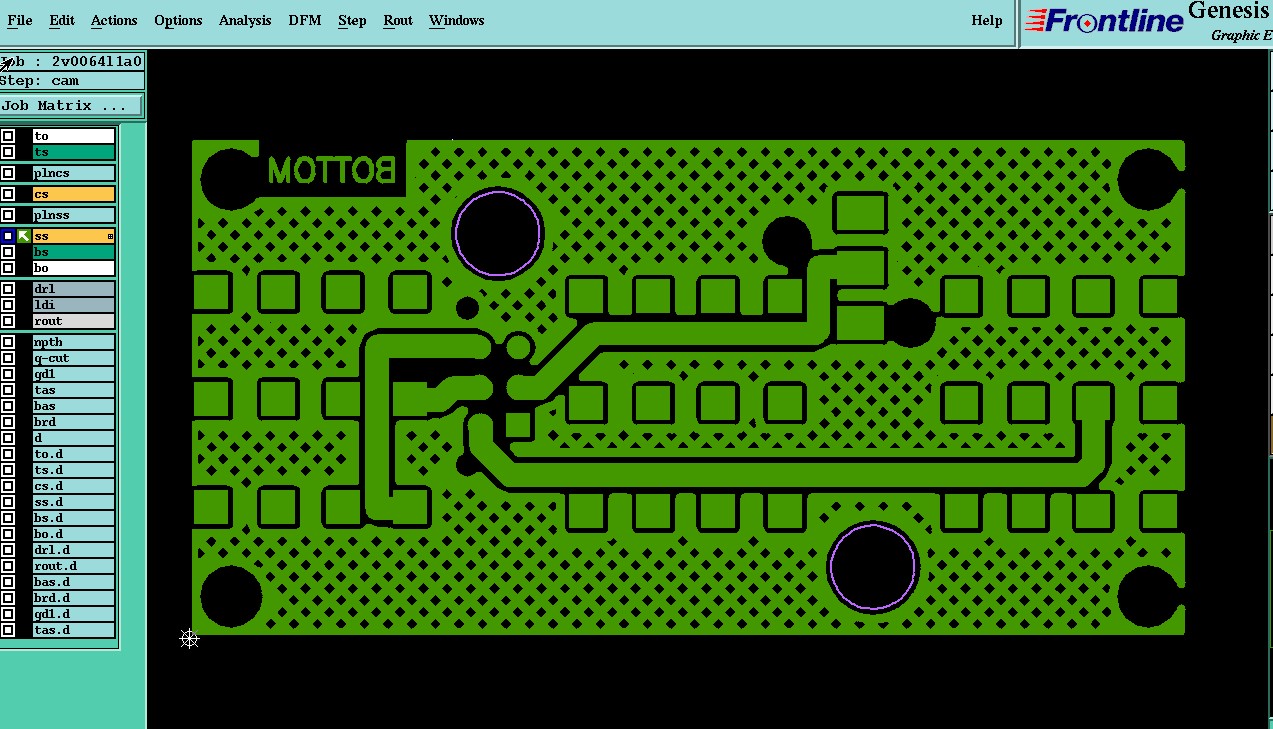Toggle display checkbox for layer bo
The height and width of the screenshot is (729, 1273).
click(x=8, y=268)
